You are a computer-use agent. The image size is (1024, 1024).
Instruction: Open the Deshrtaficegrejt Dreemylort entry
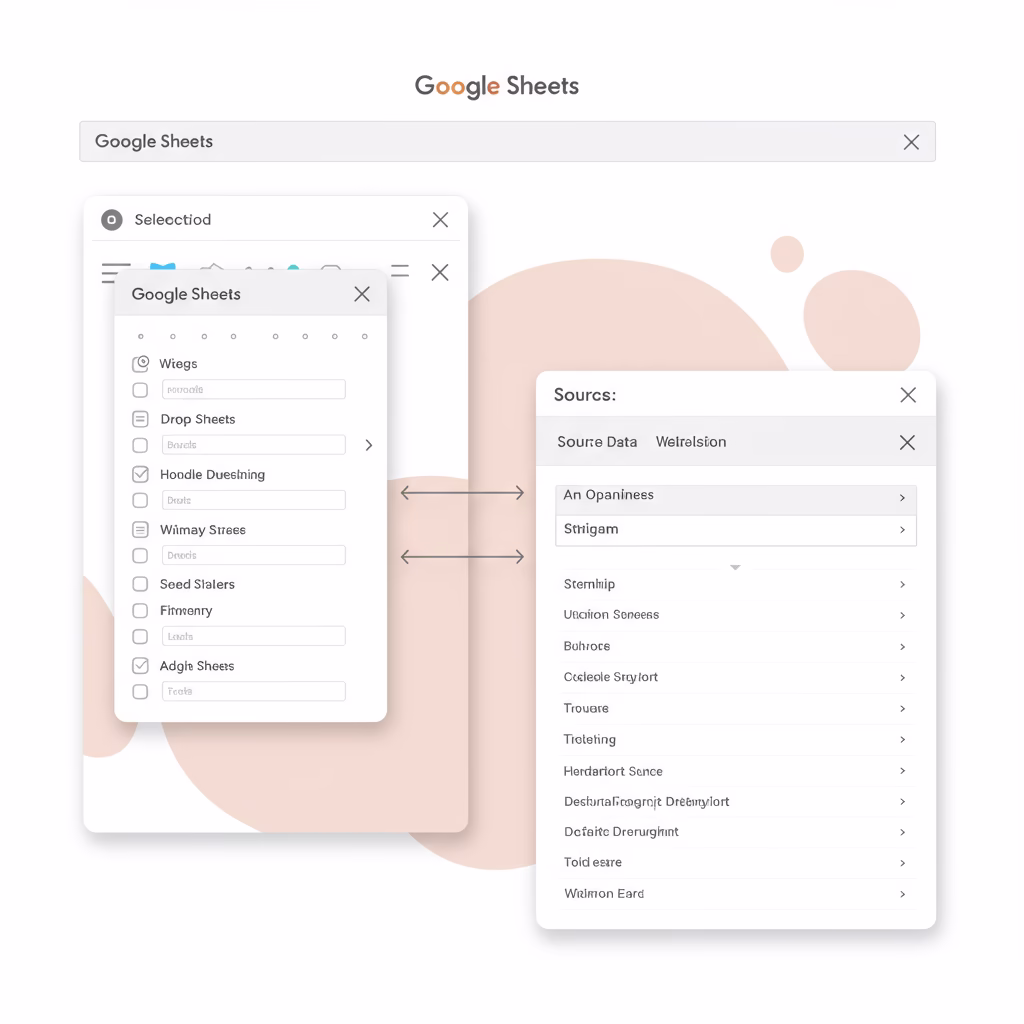pyautogui.click(x=735, y=801)
